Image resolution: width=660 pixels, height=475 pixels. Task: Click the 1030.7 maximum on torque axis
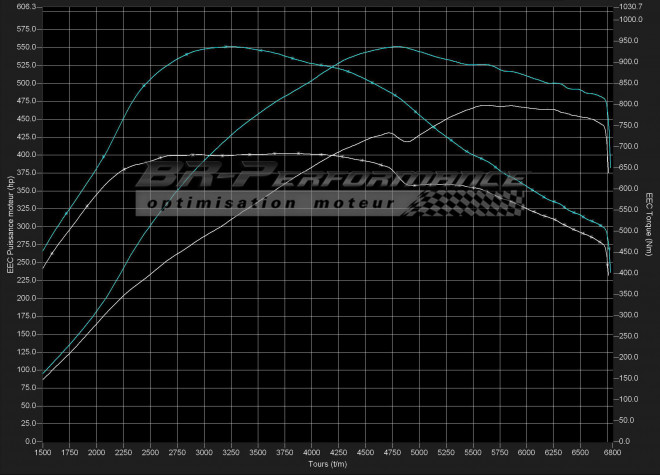[630, 6]
